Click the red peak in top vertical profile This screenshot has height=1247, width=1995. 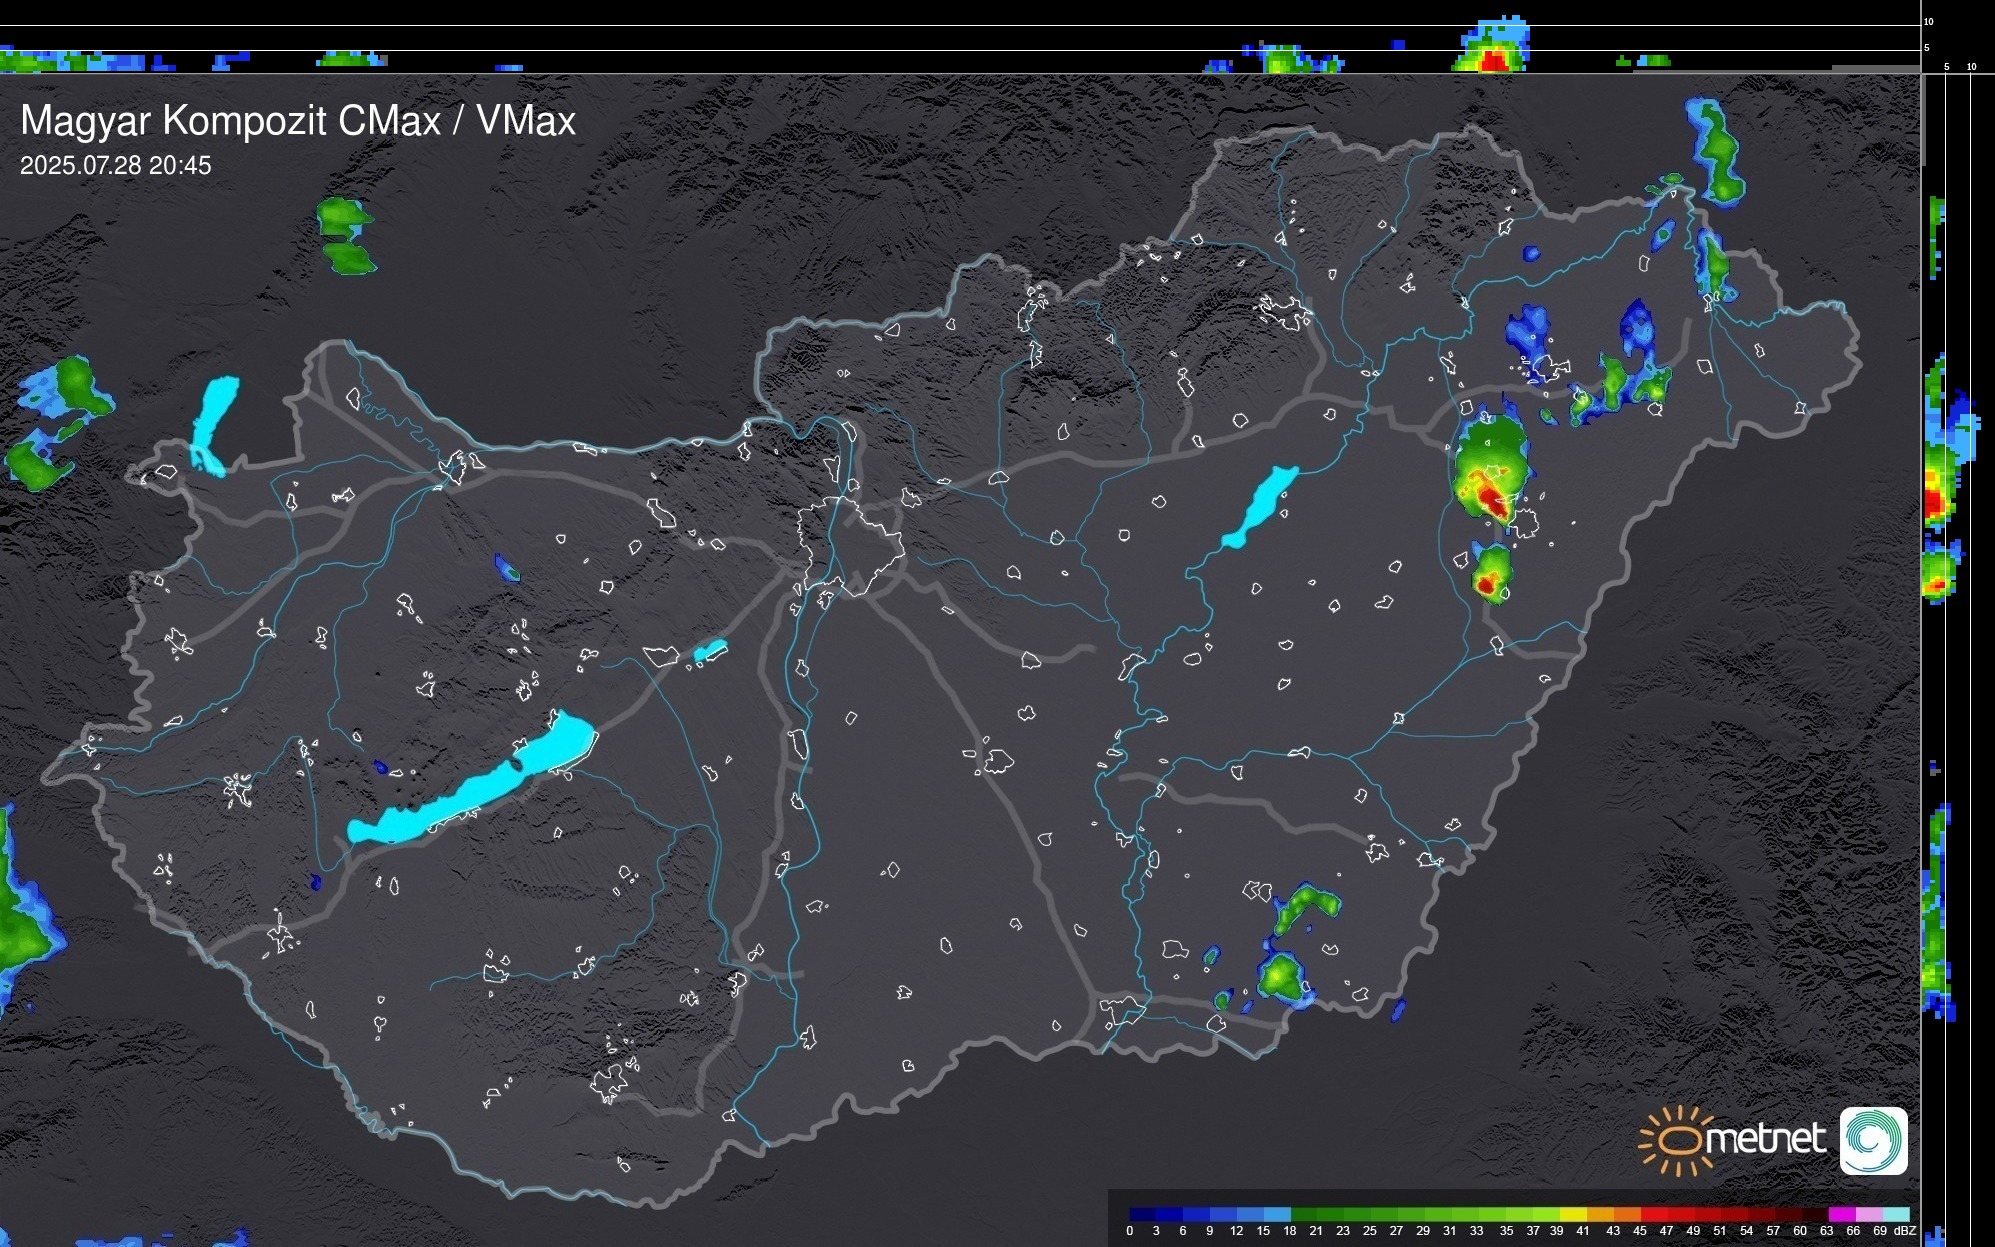[x=1493, y=61]
